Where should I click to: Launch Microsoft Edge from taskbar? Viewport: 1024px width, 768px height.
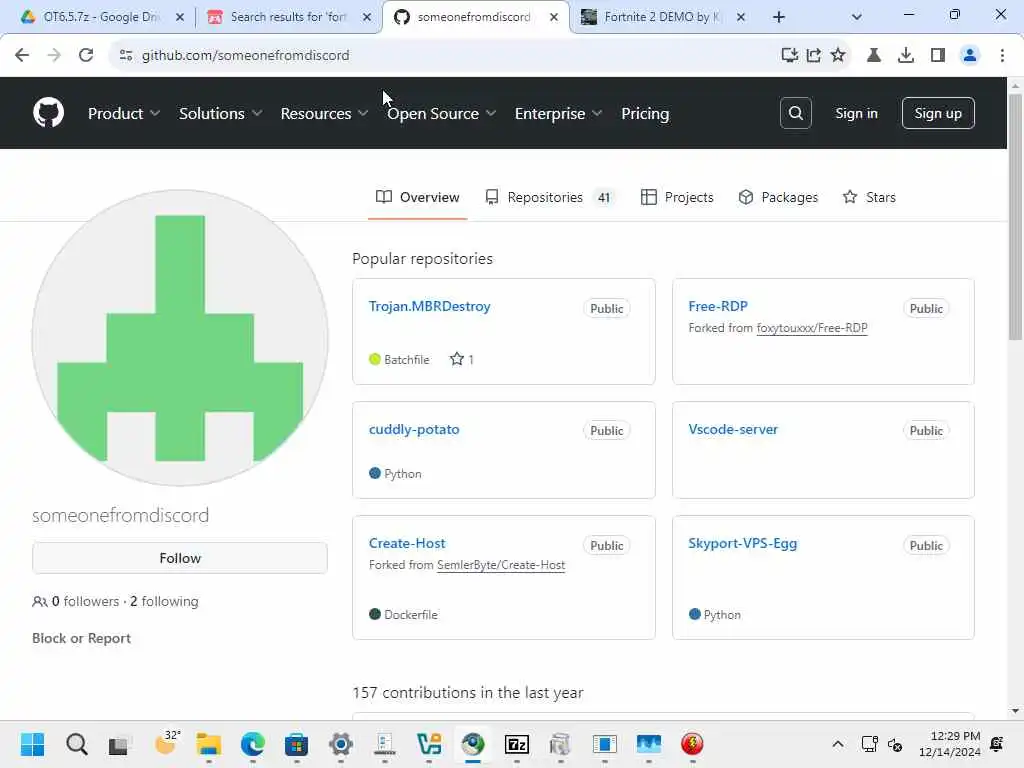253,744
